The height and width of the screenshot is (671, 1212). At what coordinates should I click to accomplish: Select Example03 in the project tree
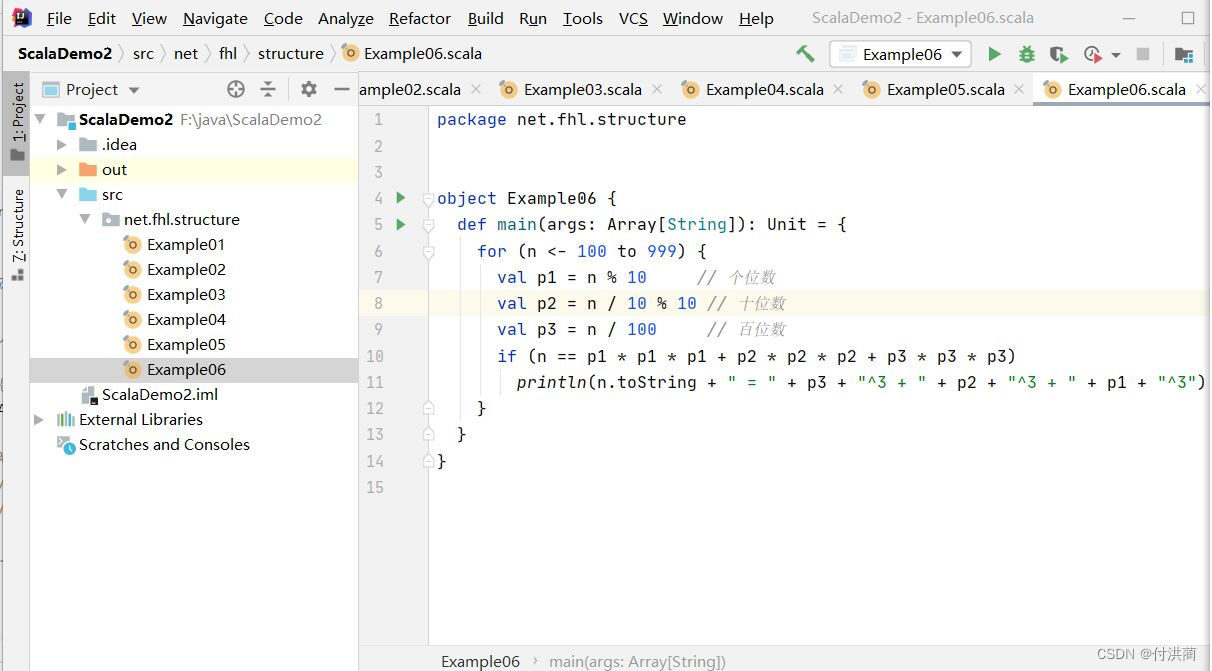186,294
